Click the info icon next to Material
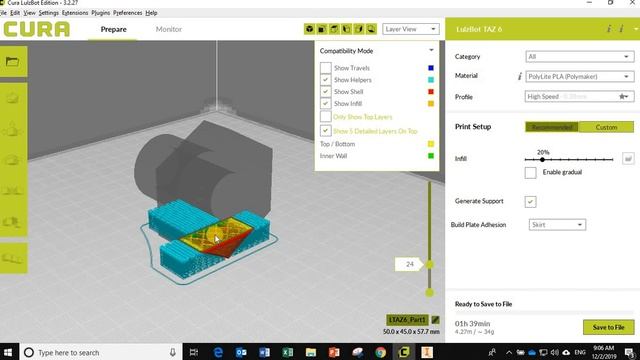The height and width of the screenshot is (360, 640). pos(520,76)
